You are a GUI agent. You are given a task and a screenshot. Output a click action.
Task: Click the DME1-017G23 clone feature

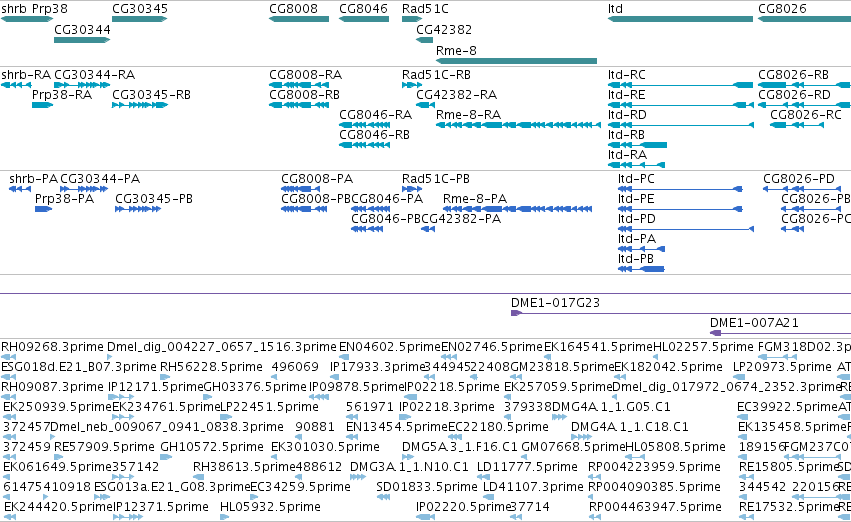681,313
